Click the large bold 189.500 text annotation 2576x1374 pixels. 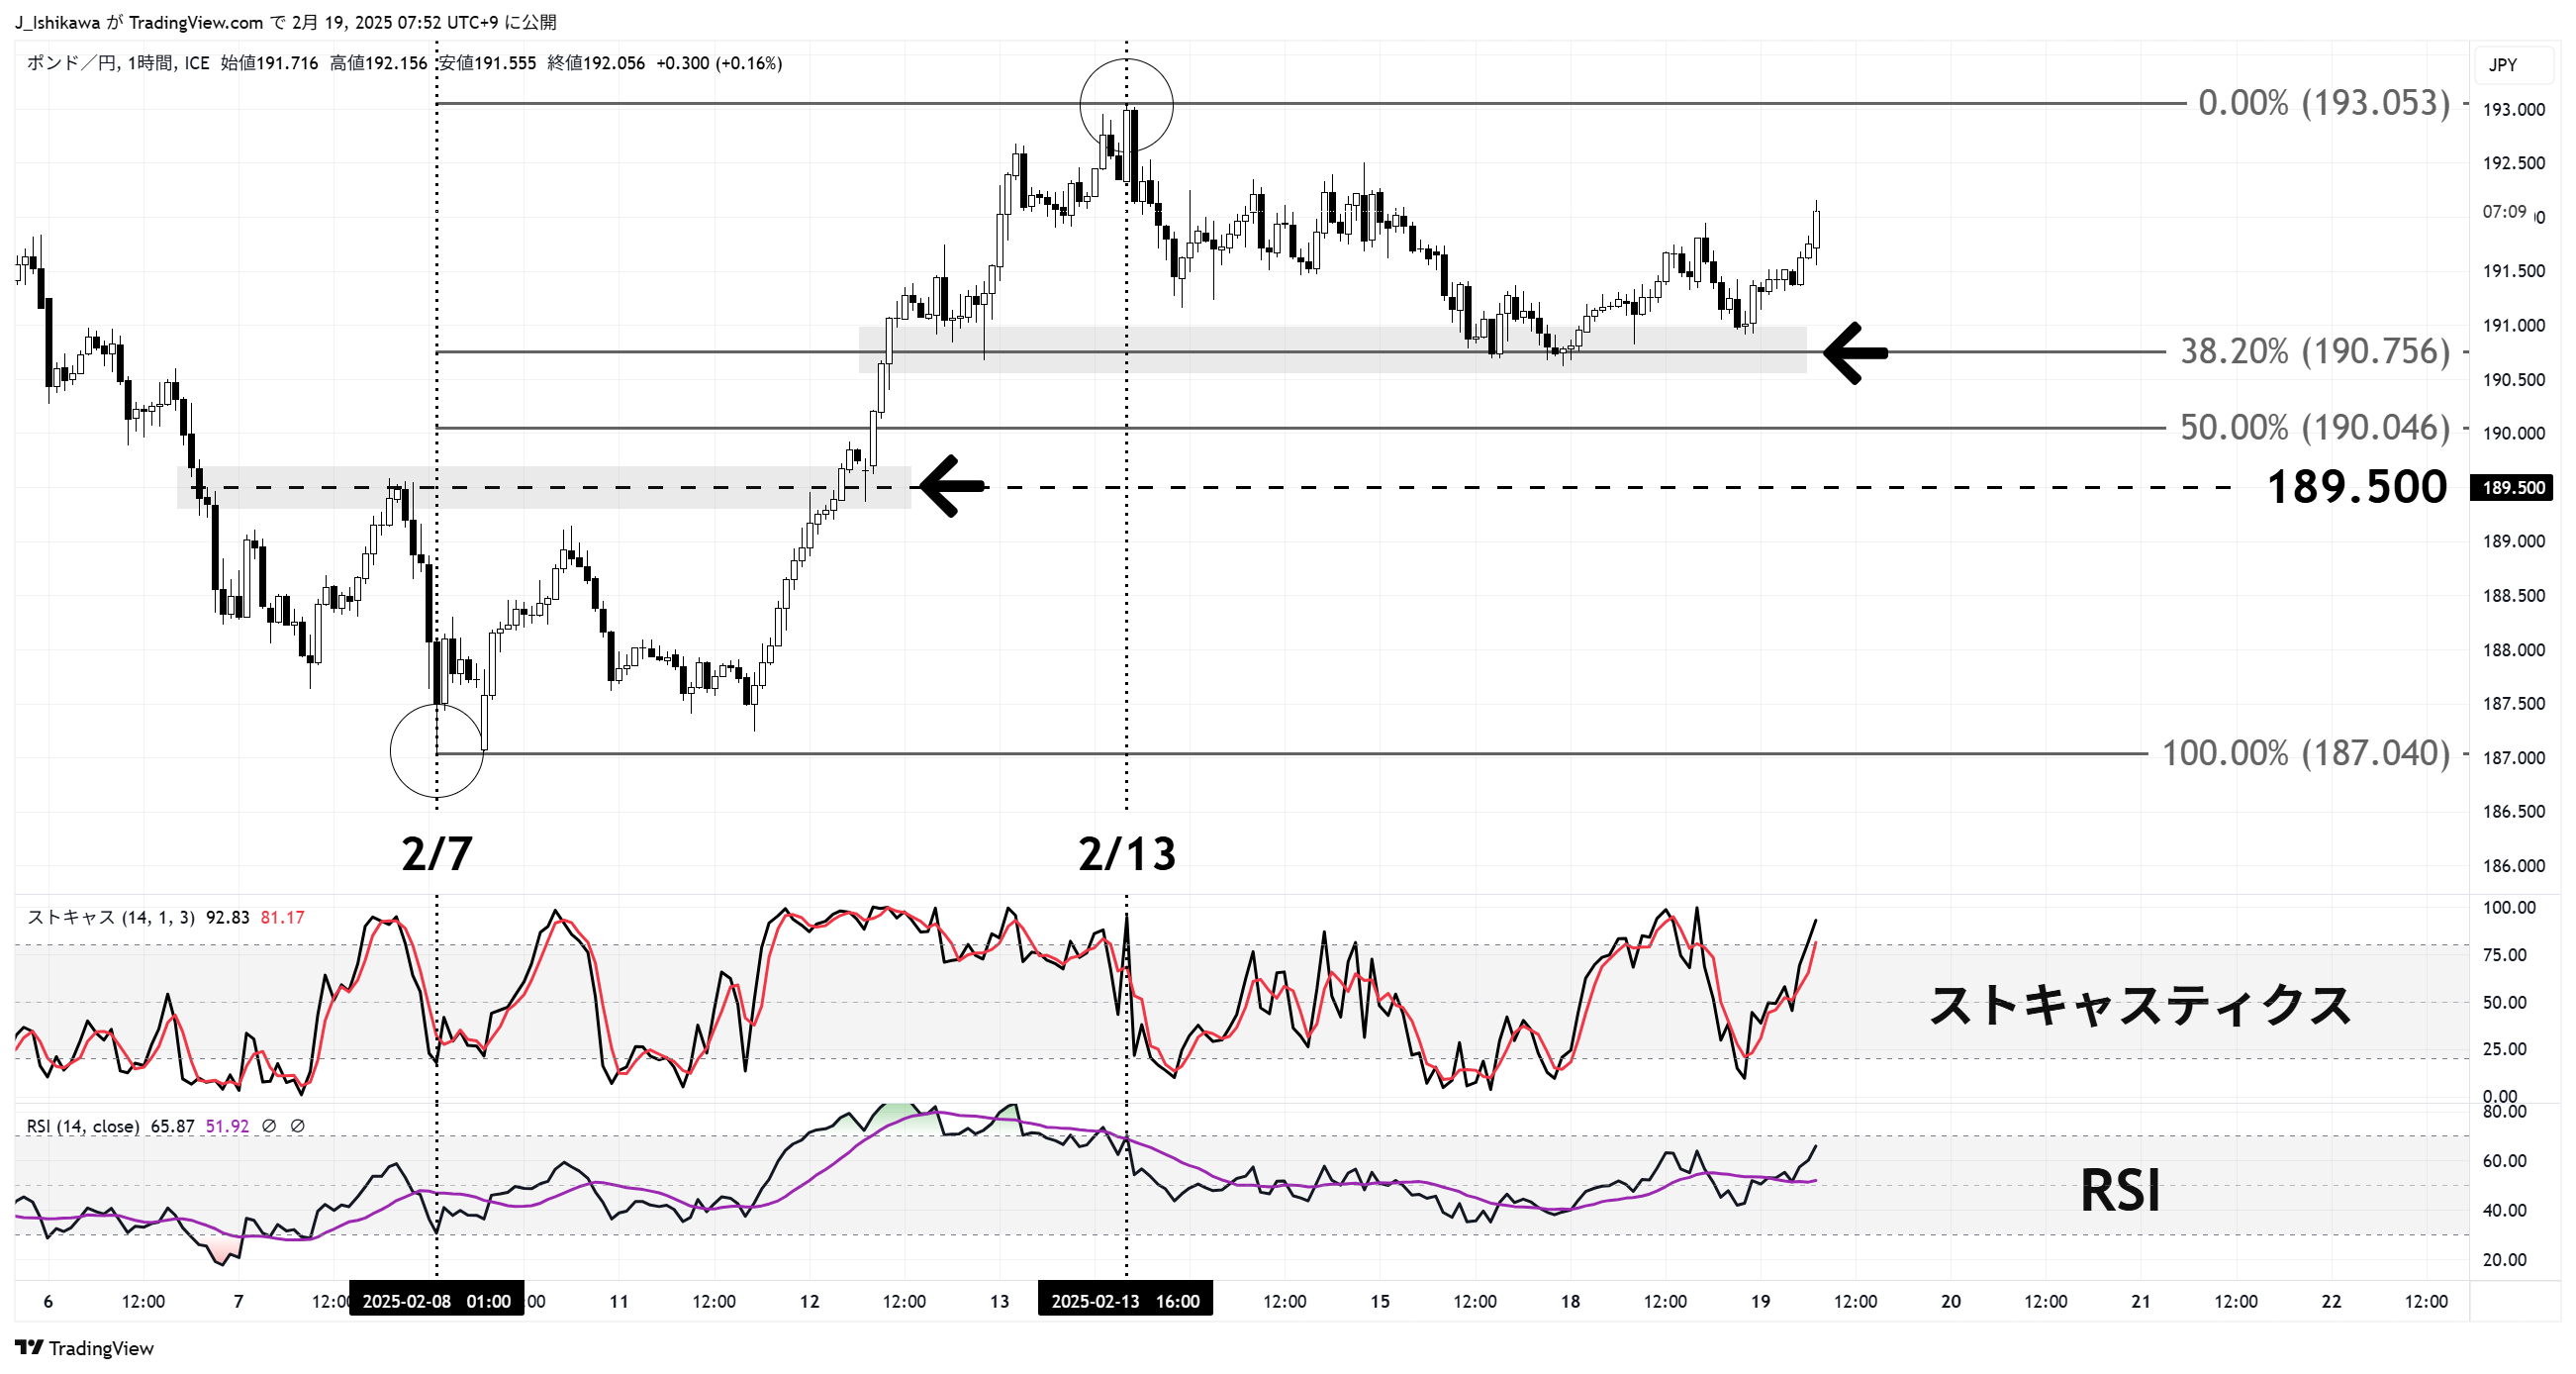[x=2357, y=487]
